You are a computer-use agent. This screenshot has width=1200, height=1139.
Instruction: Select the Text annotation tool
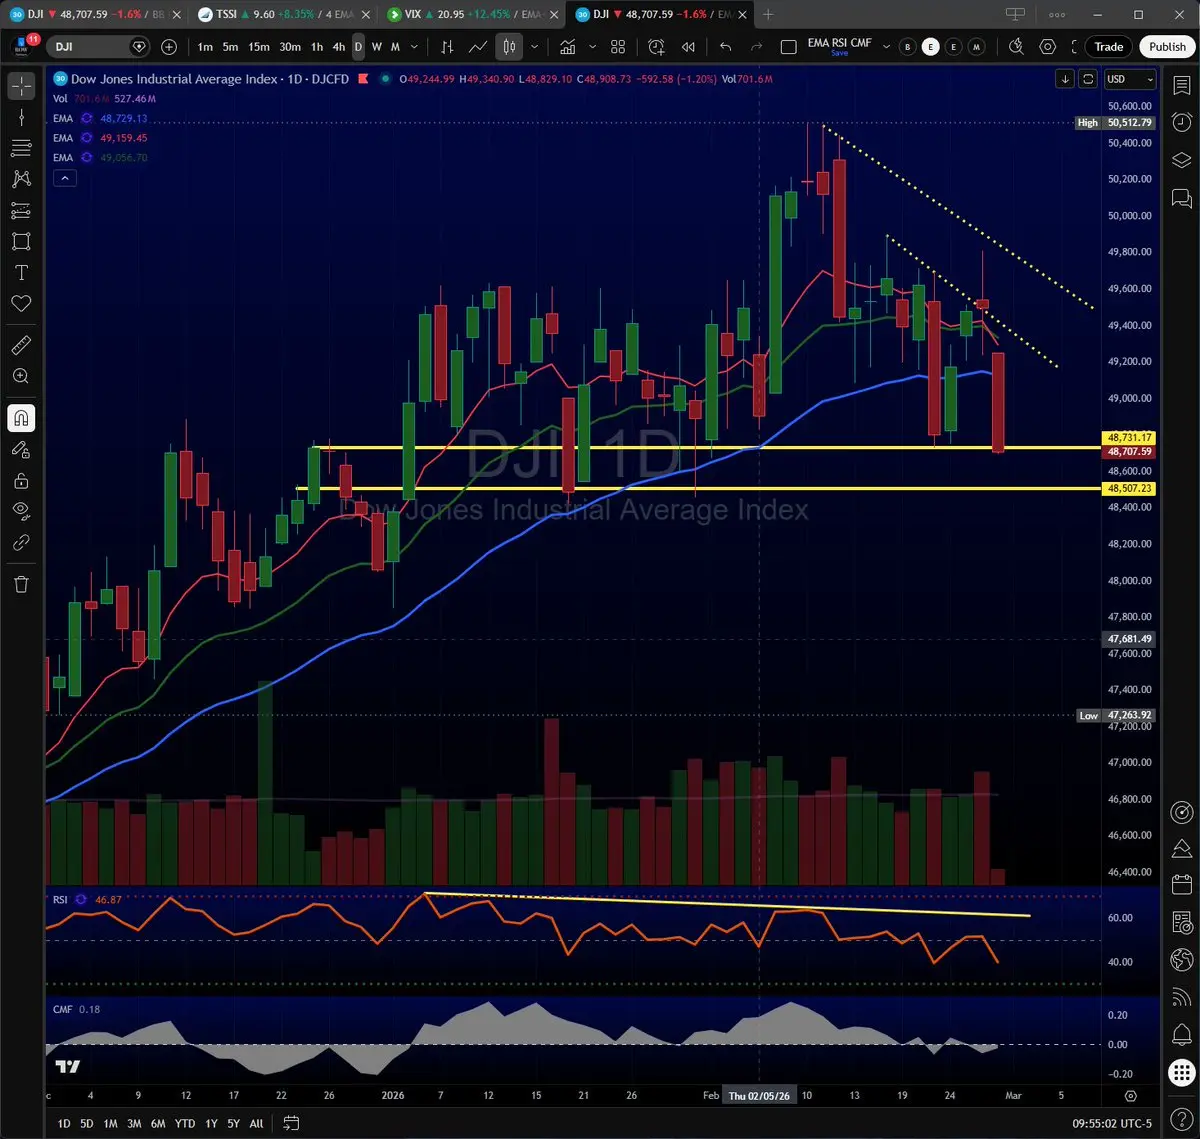pyautogui.click(x=21, y=273)
